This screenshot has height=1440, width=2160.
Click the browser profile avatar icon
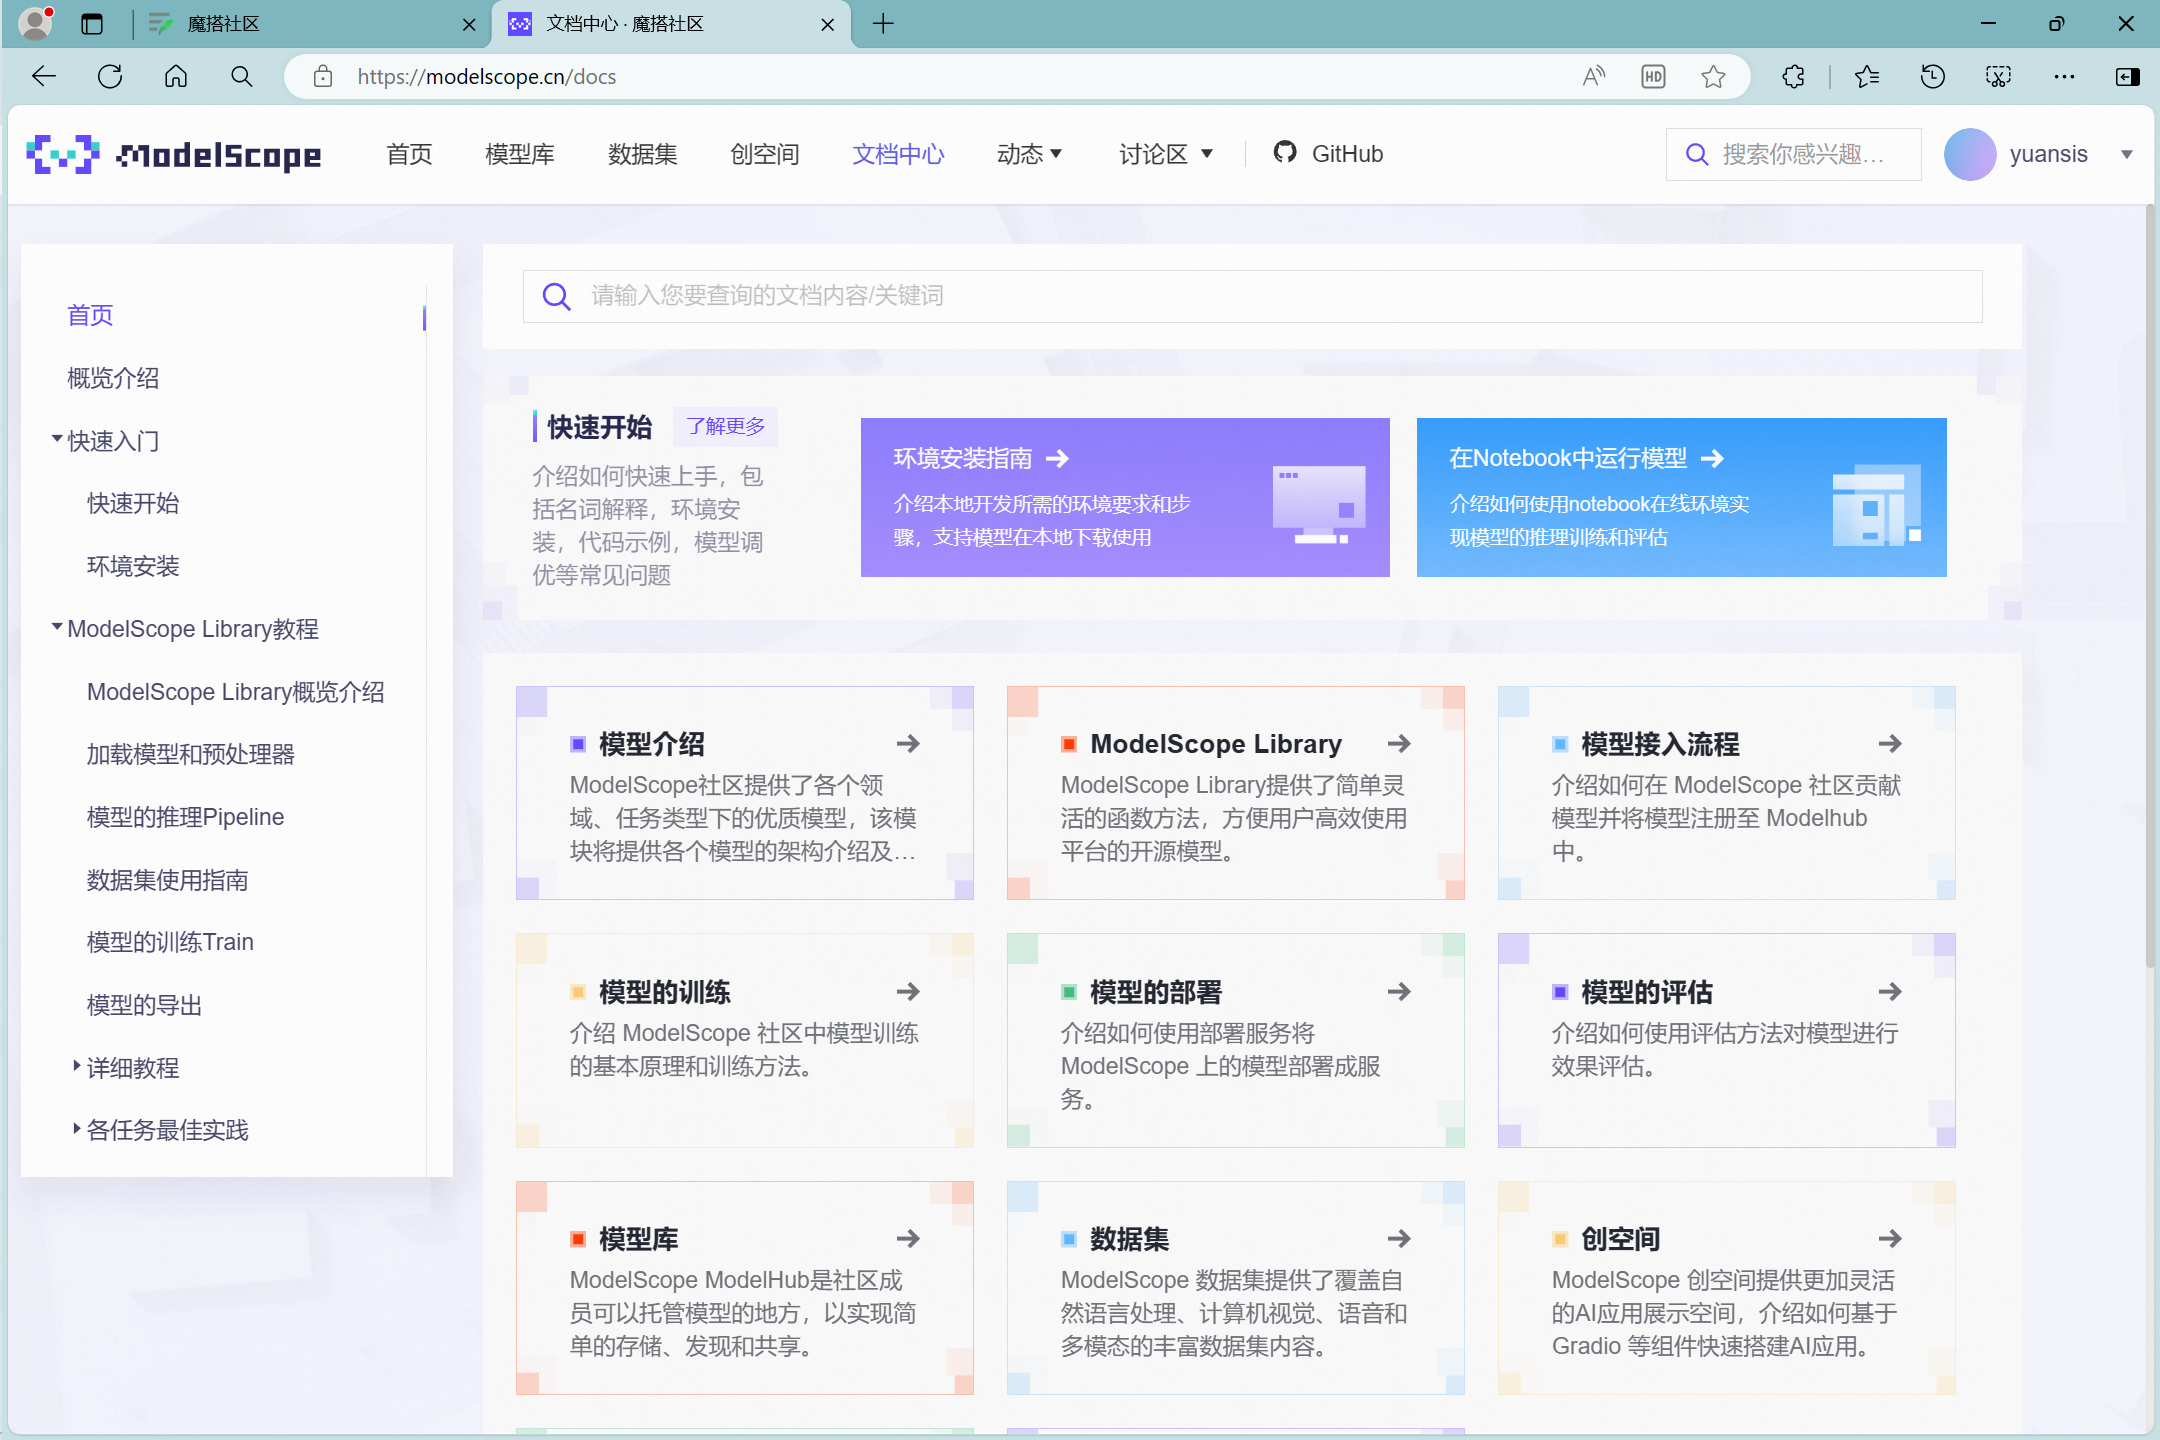click(36, 23)
